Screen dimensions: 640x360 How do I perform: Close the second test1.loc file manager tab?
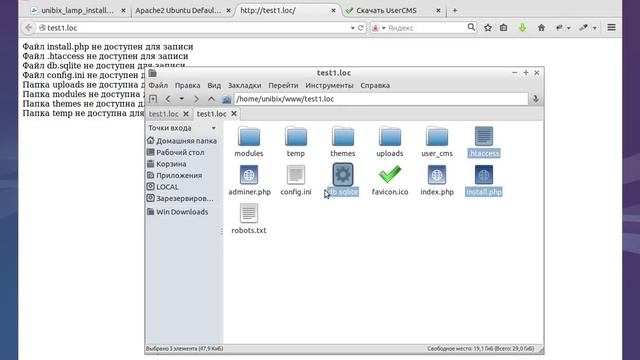click(234, 113)
